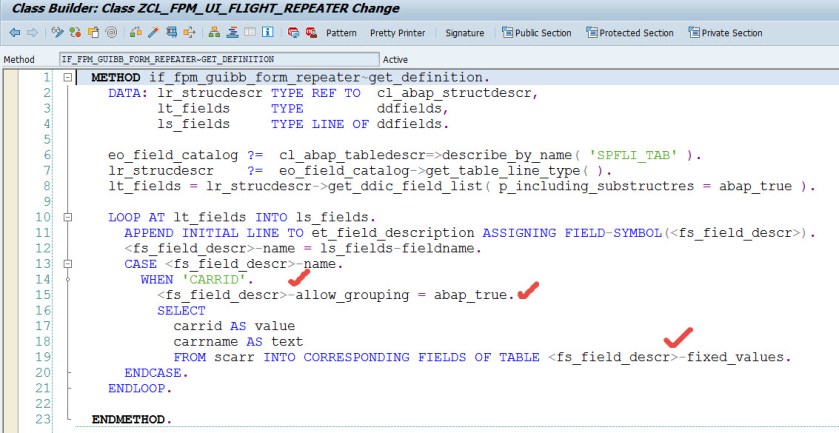
Task: Click the 'lt_fields' declaration on line 3
Action: [193, 109]
